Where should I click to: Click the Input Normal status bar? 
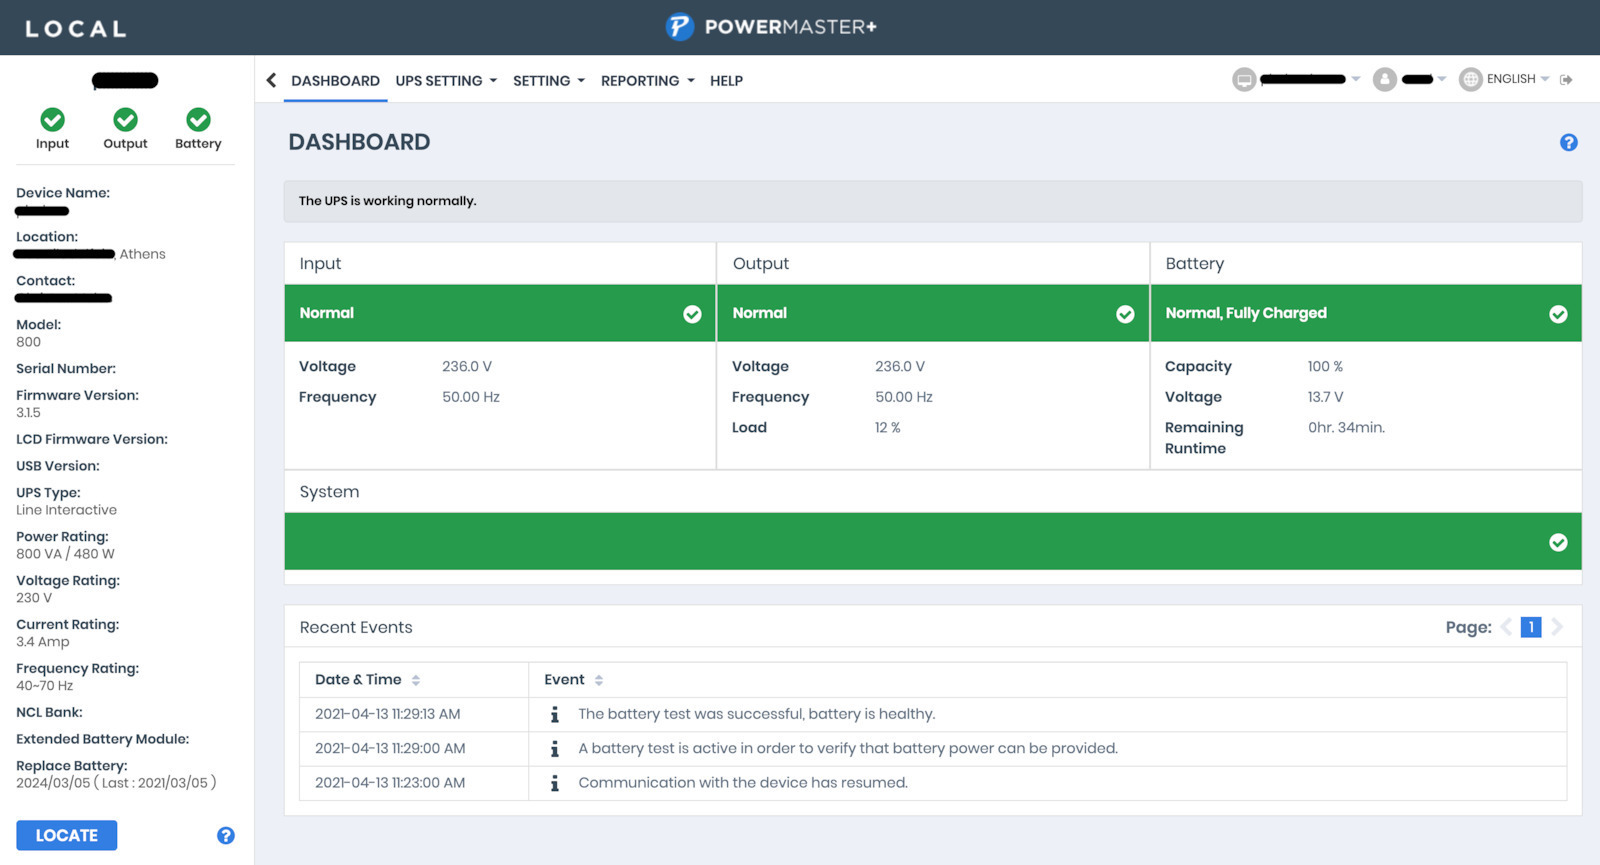click(x=500, y=313)
